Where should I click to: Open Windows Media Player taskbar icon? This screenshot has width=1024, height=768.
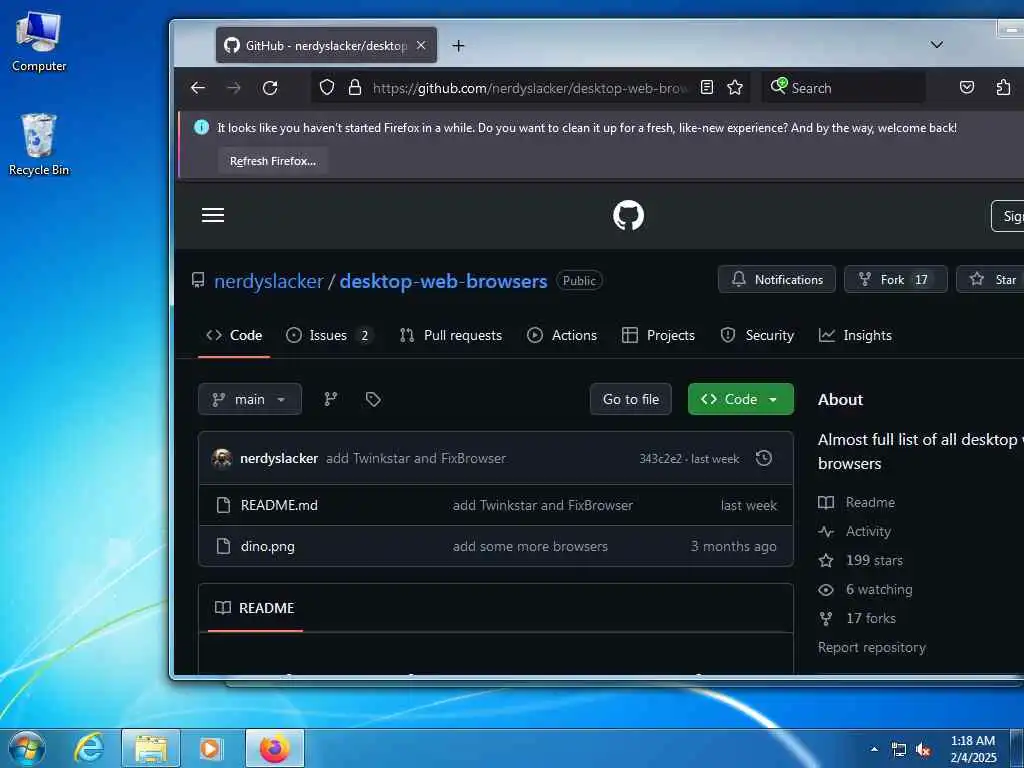(210, 748)
